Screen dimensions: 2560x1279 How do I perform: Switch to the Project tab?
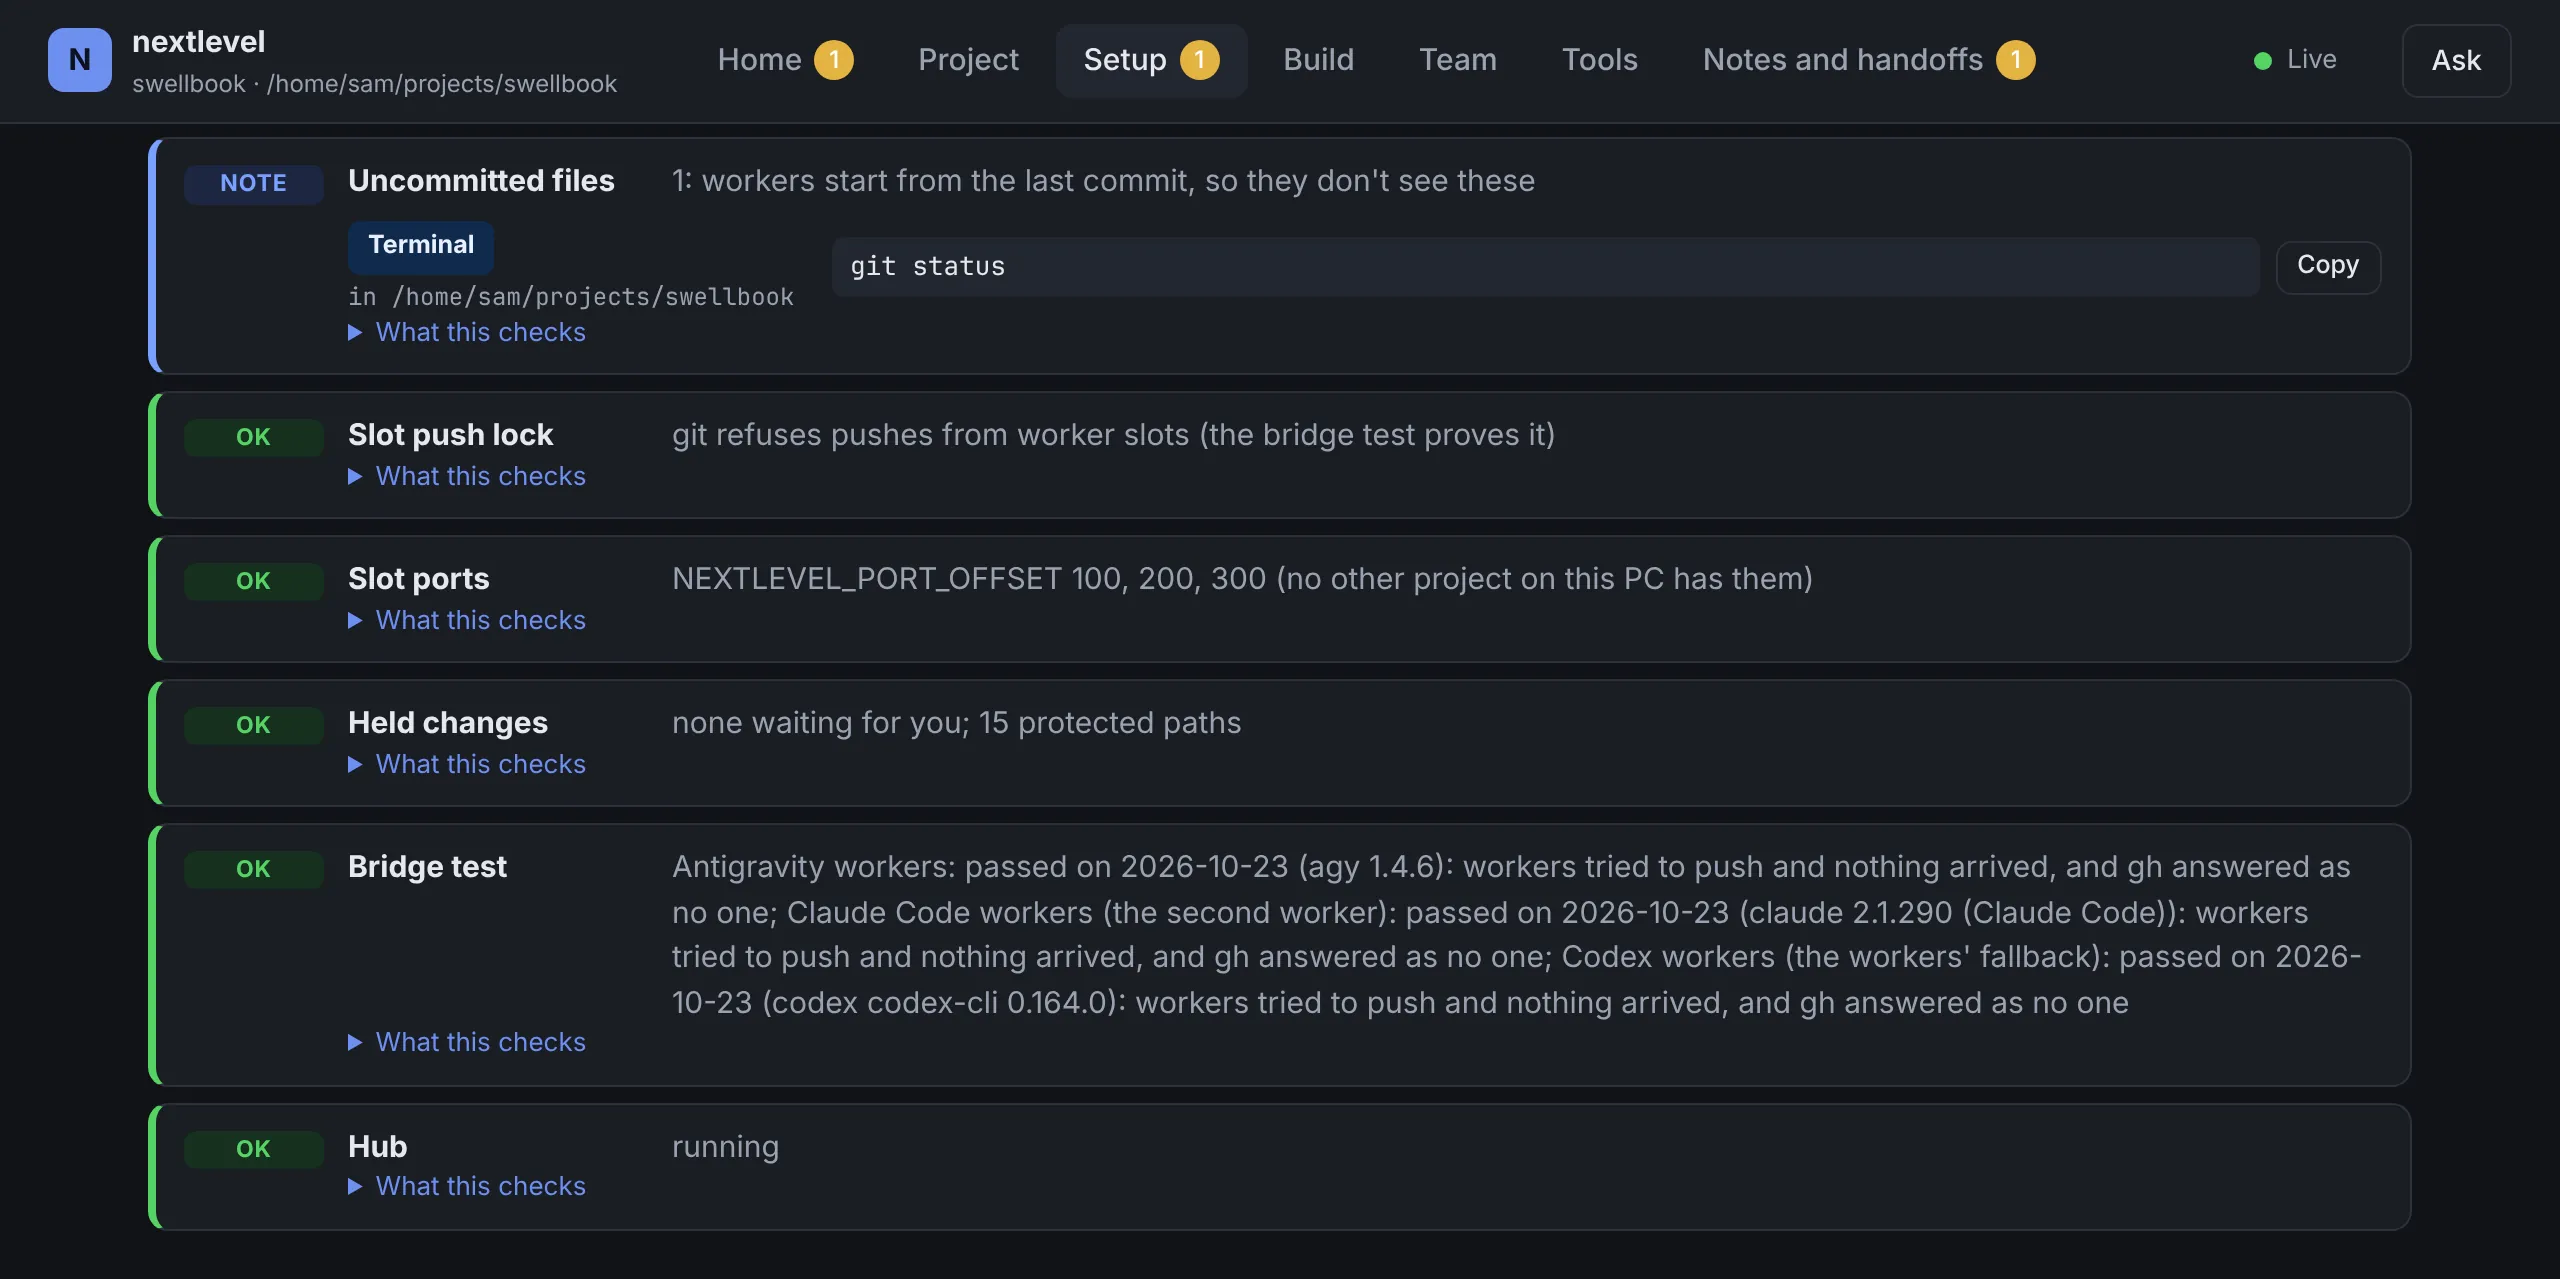[968, 60]
